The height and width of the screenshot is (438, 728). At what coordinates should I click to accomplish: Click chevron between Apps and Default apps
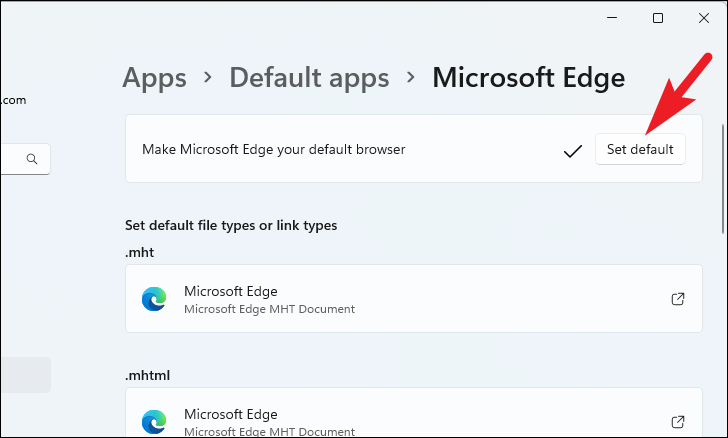pos(208,77)
